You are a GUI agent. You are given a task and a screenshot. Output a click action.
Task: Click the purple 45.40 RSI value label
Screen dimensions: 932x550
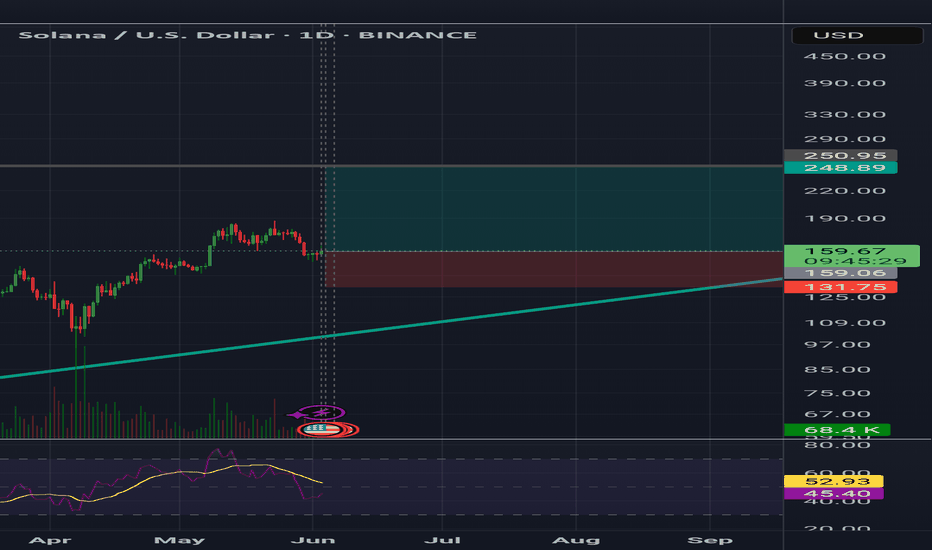(x=833, y=494)
